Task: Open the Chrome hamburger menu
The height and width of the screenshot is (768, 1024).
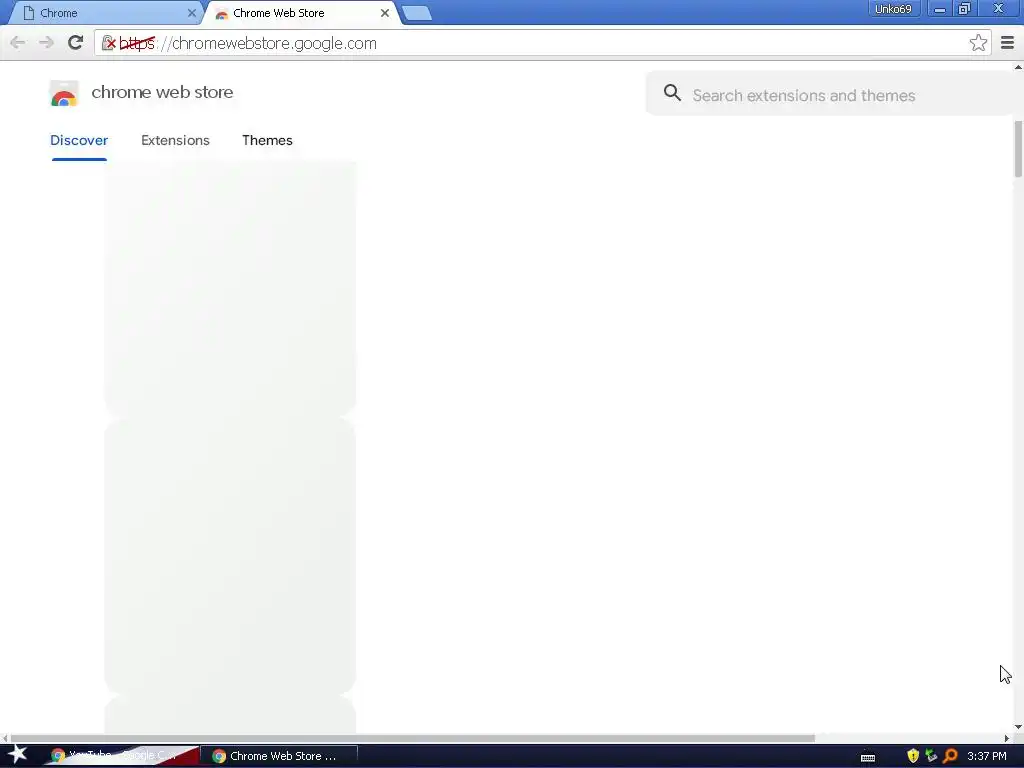Action: point(1007,43)
